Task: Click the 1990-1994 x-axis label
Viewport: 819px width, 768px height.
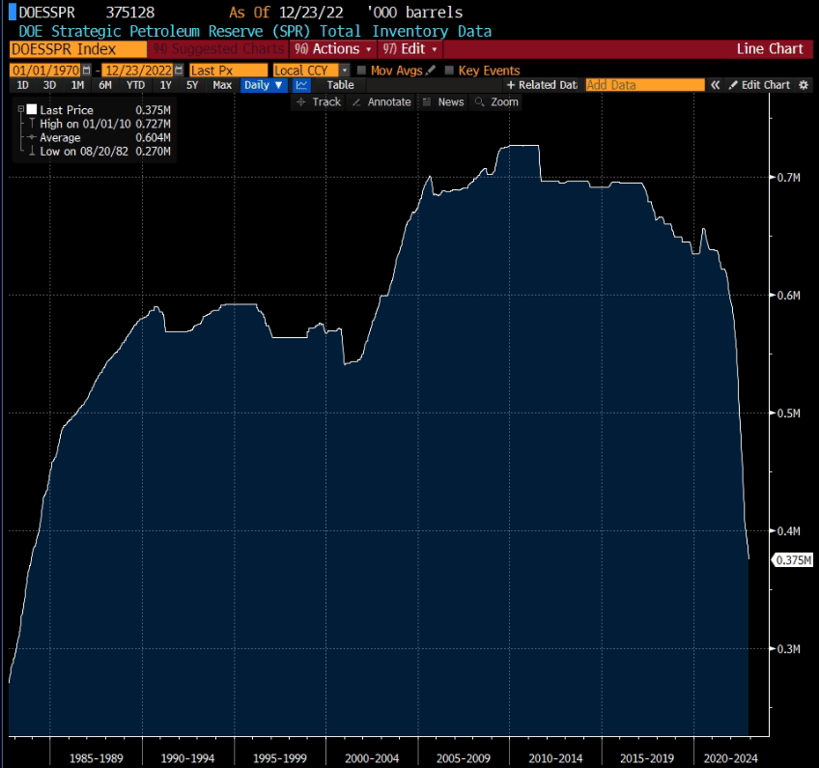Action: 188,758
